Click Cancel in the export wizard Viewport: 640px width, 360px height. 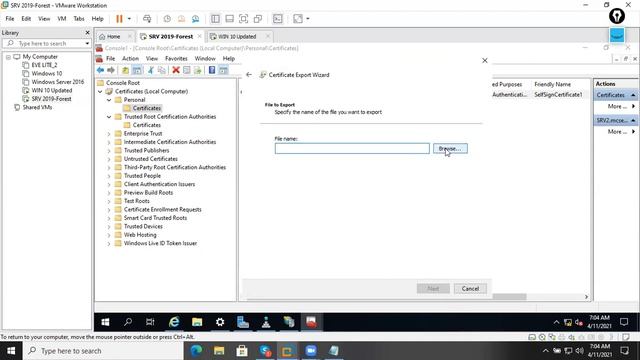click(x=470, y=289)
